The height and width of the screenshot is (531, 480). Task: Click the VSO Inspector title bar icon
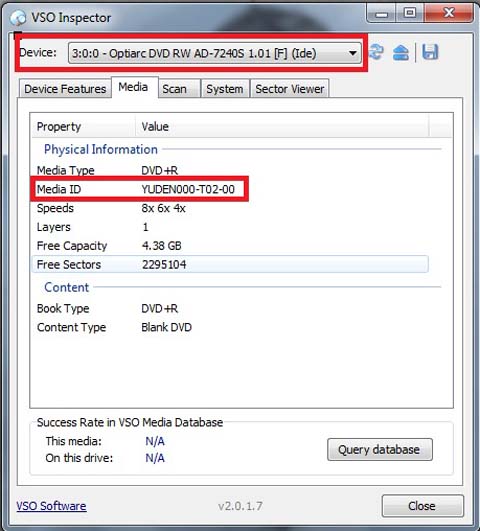click(18, 18)
